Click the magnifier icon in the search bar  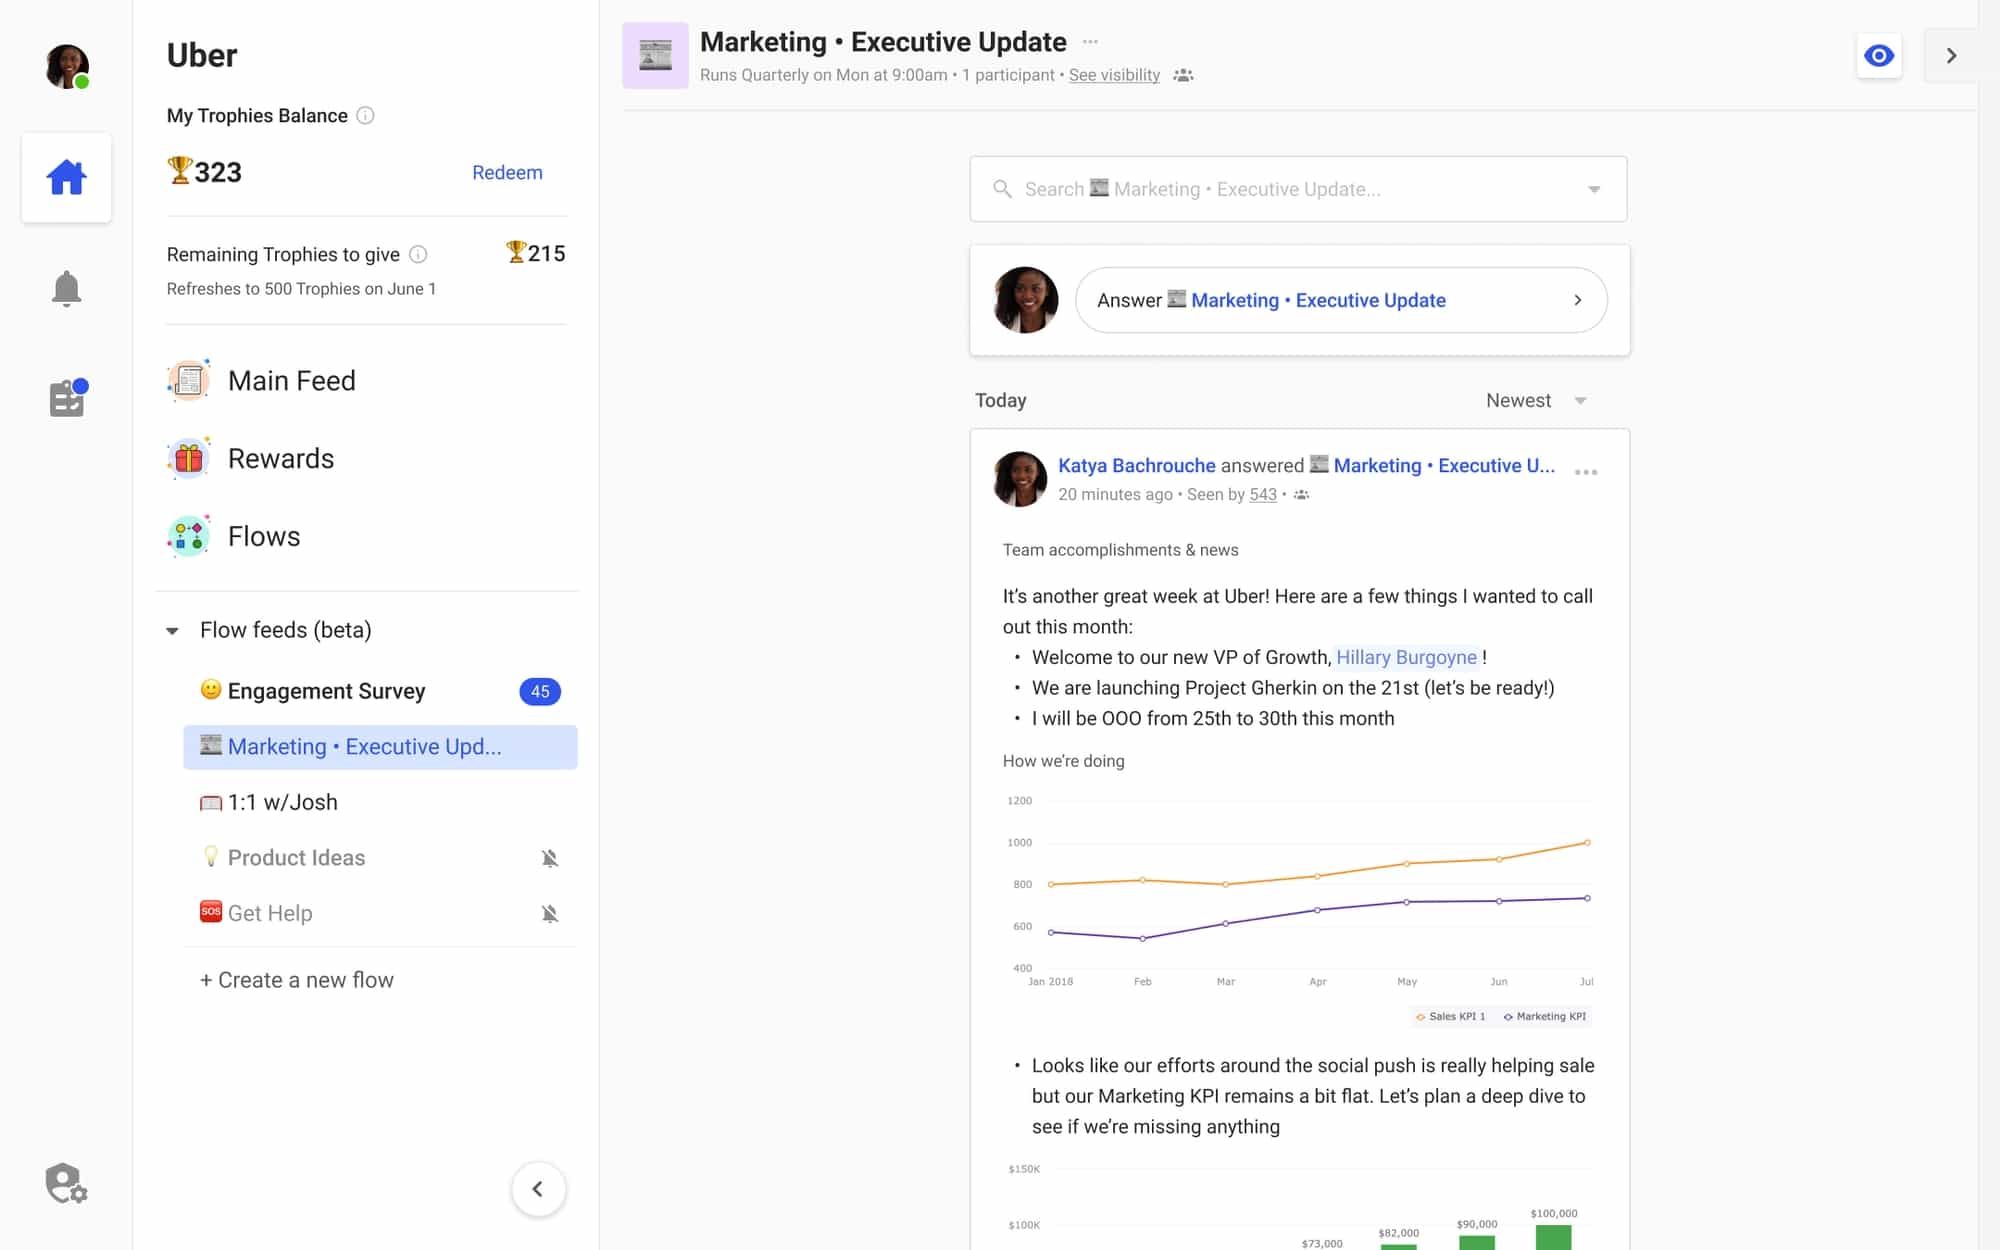tap(1003, 188)
